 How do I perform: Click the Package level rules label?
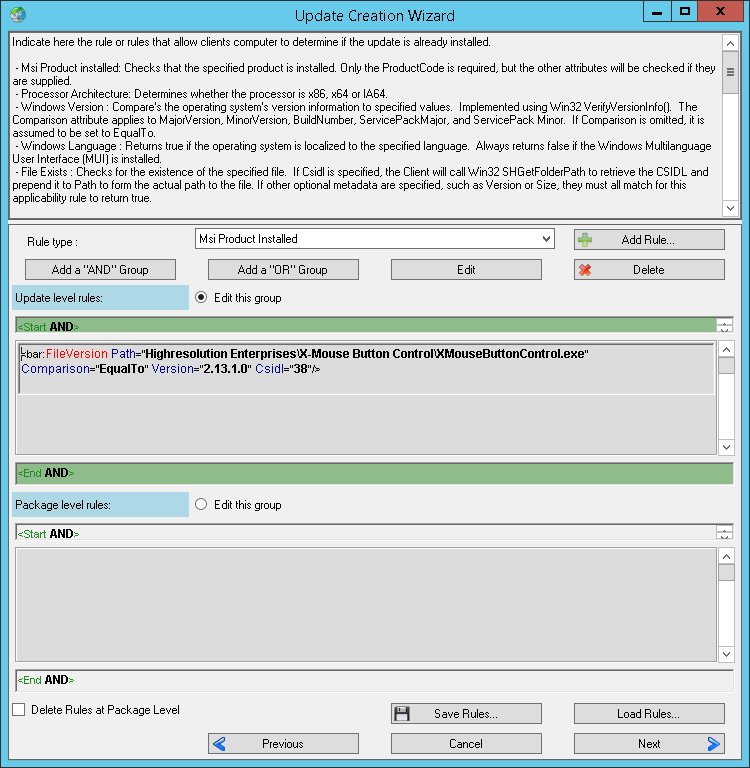point(100,504)
